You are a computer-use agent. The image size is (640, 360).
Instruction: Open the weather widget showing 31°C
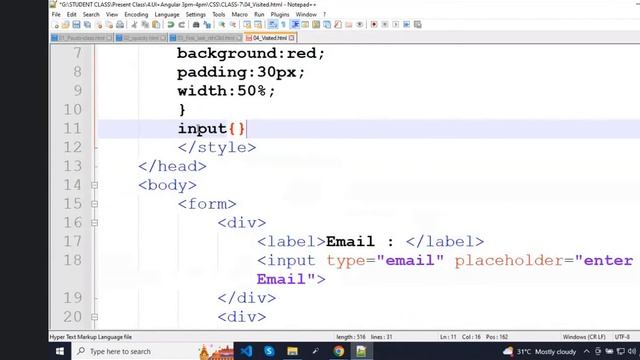[x=539, y=351]
